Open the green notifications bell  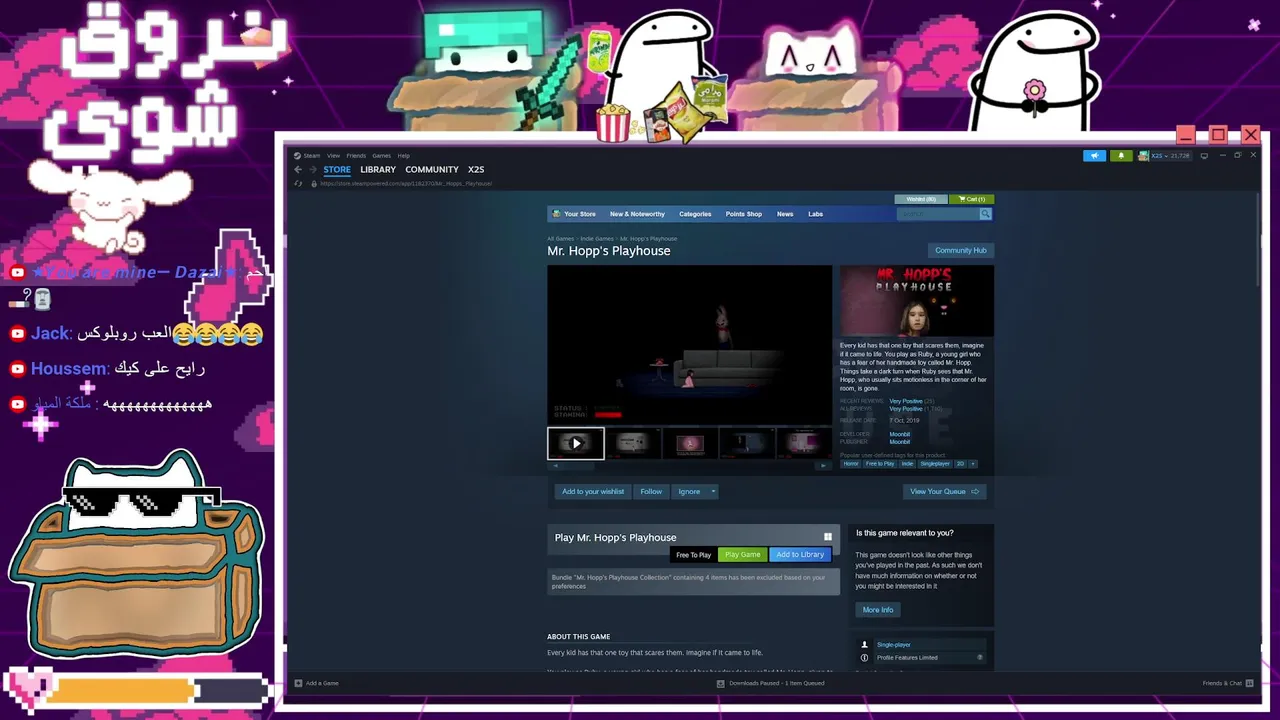[x=1121, y=156]
